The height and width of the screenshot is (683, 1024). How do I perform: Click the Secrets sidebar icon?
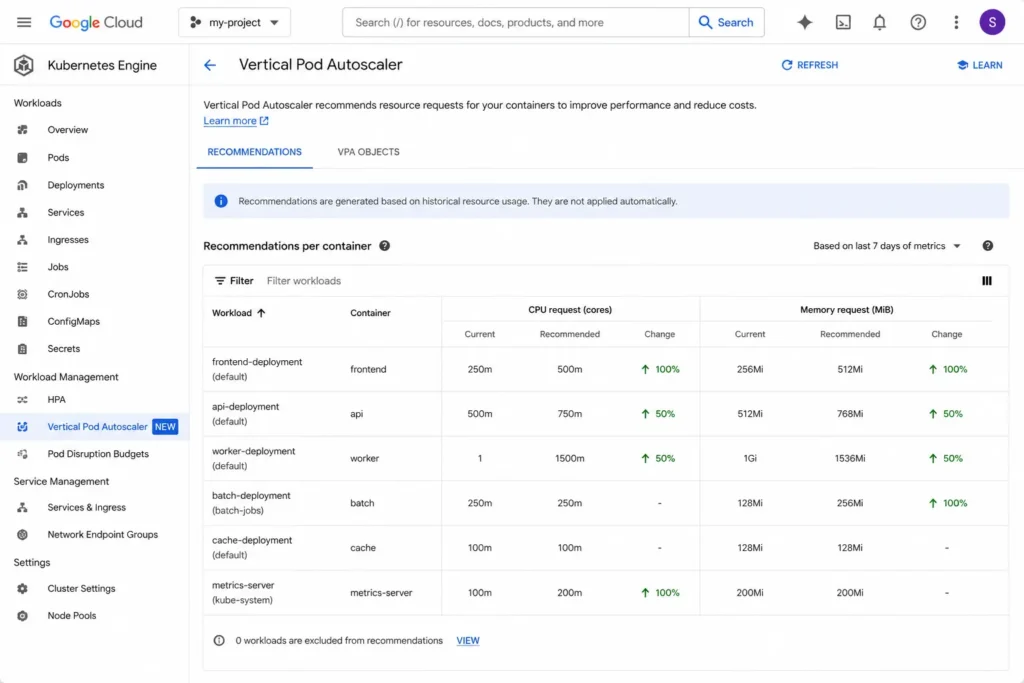pos(22,349)
